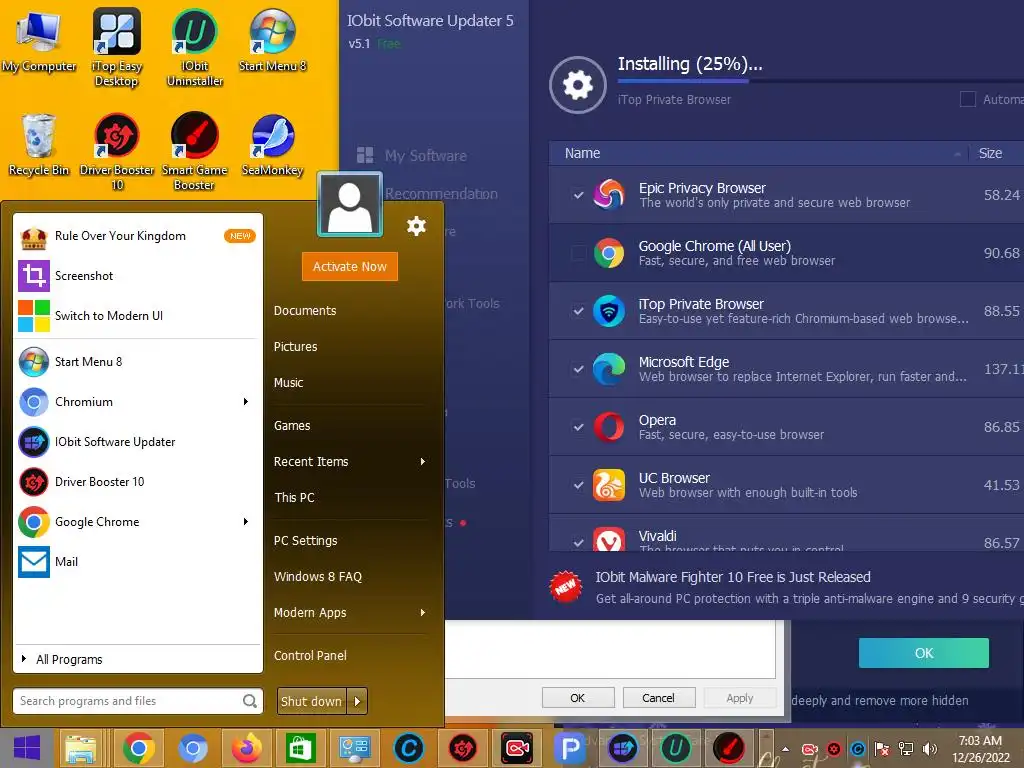This screenshot has width=1024, height=768.
Task: Open Windows 8 FAQ link
Action: click(318, 577)
